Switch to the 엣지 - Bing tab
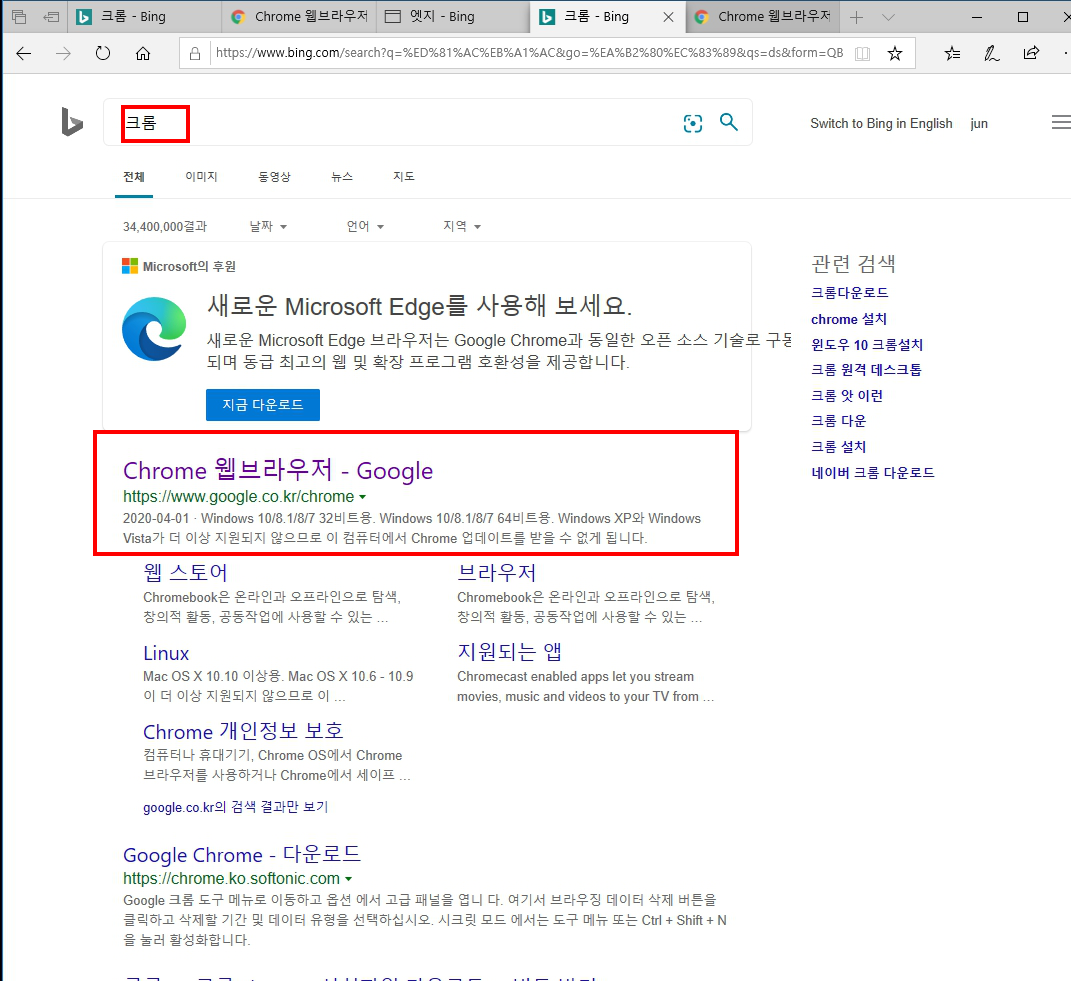1071x981 pixels. (454, 17)
